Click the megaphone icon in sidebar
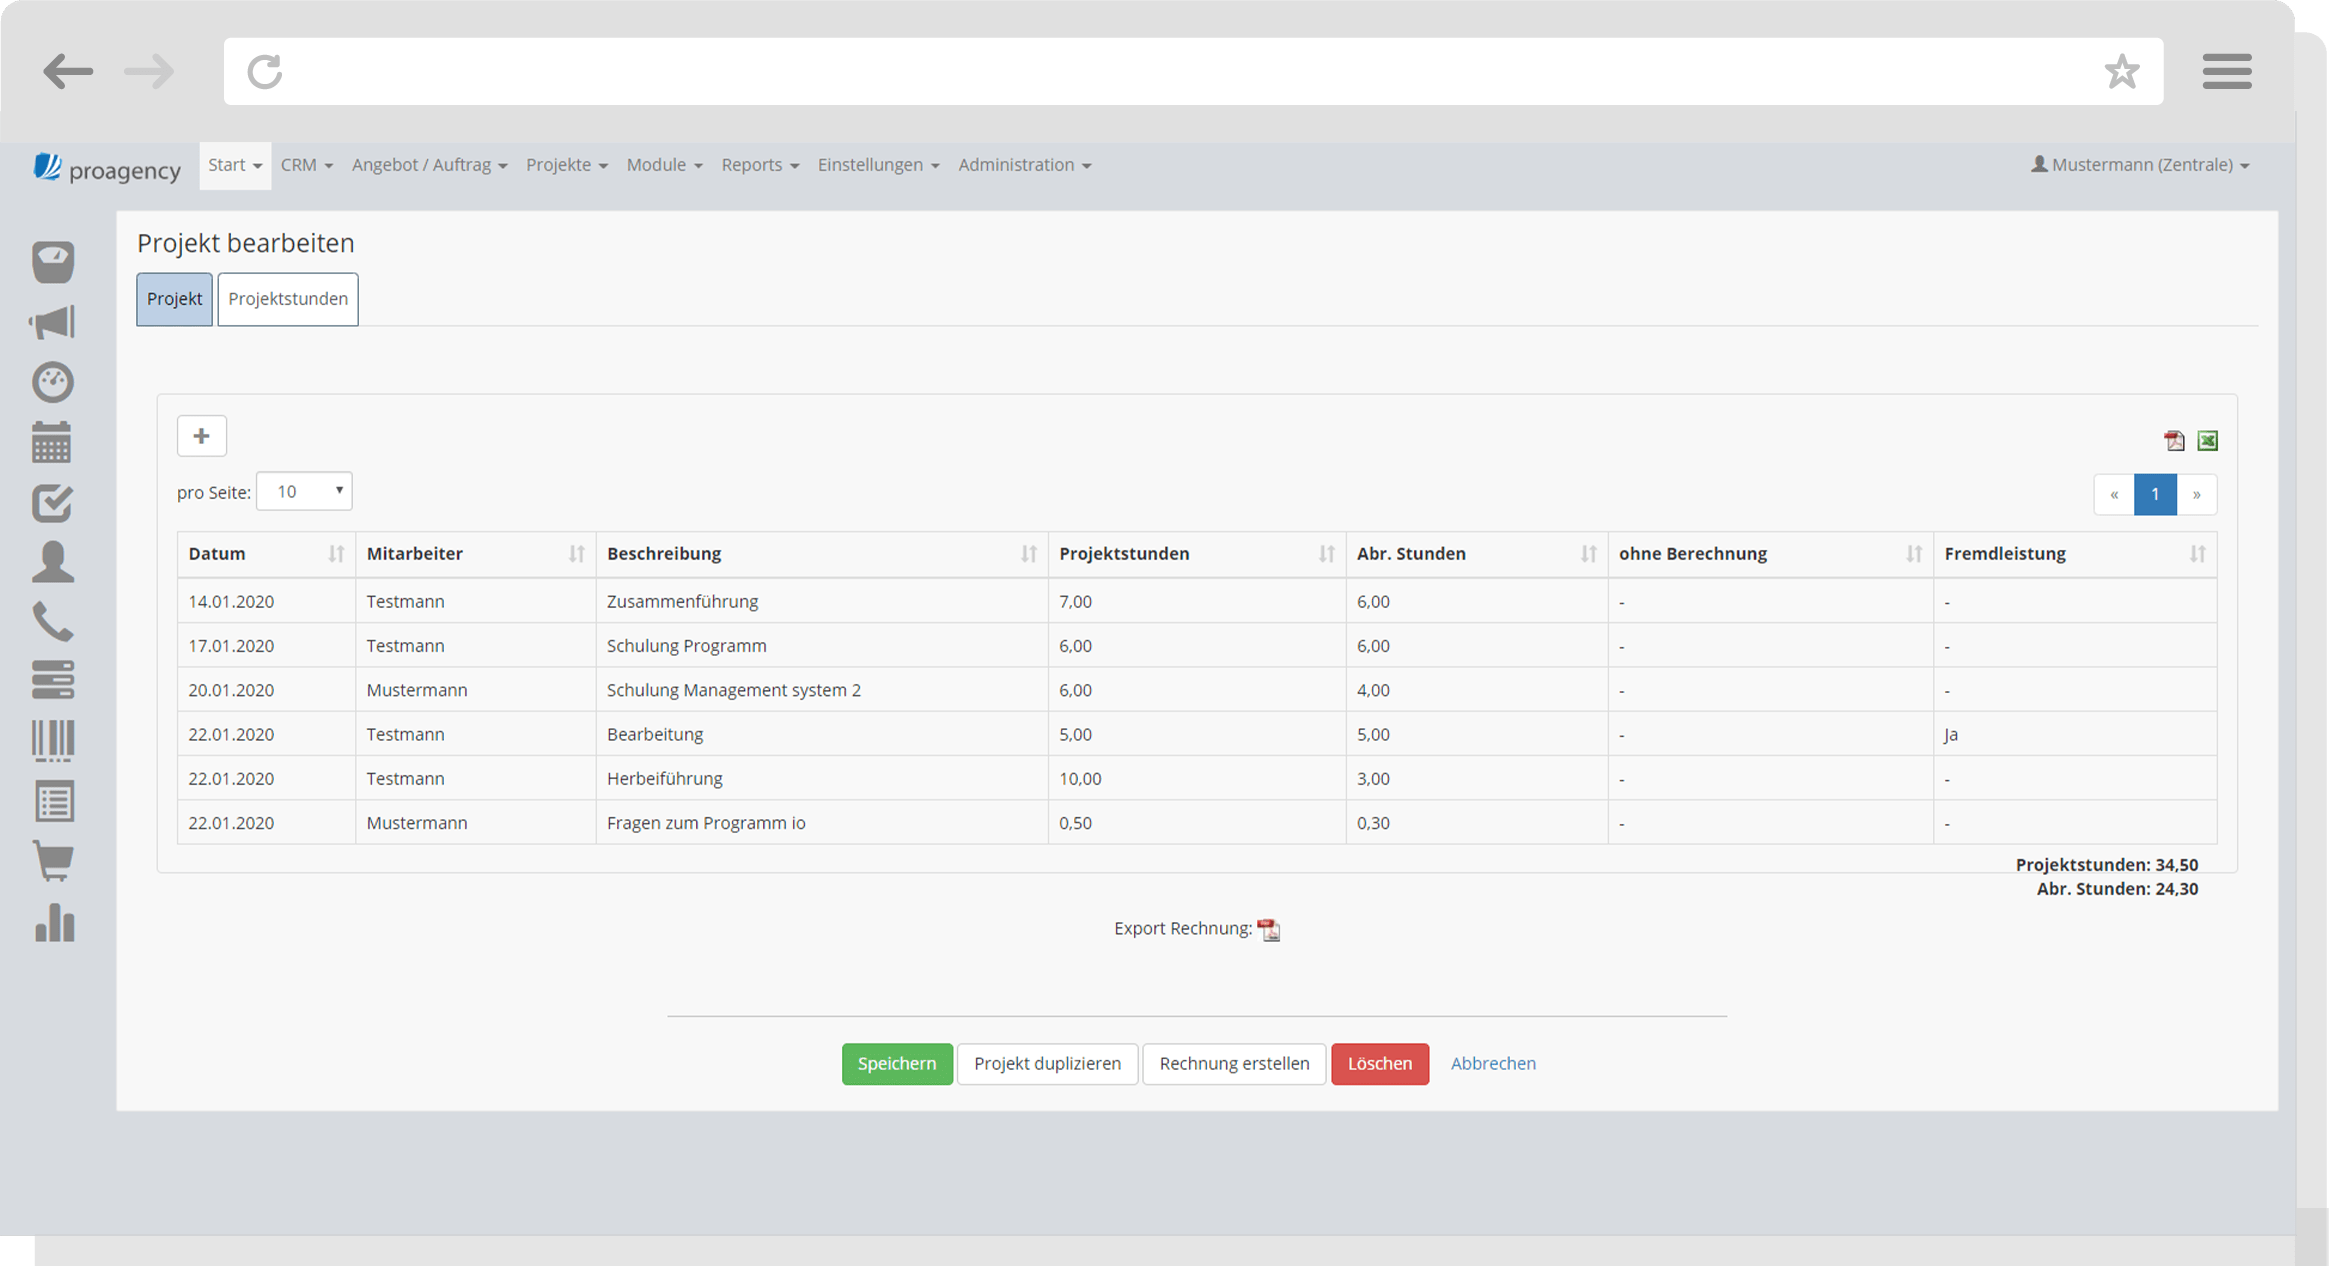The height and width of the screenshot is (1266, 2332). pos(52,322)
